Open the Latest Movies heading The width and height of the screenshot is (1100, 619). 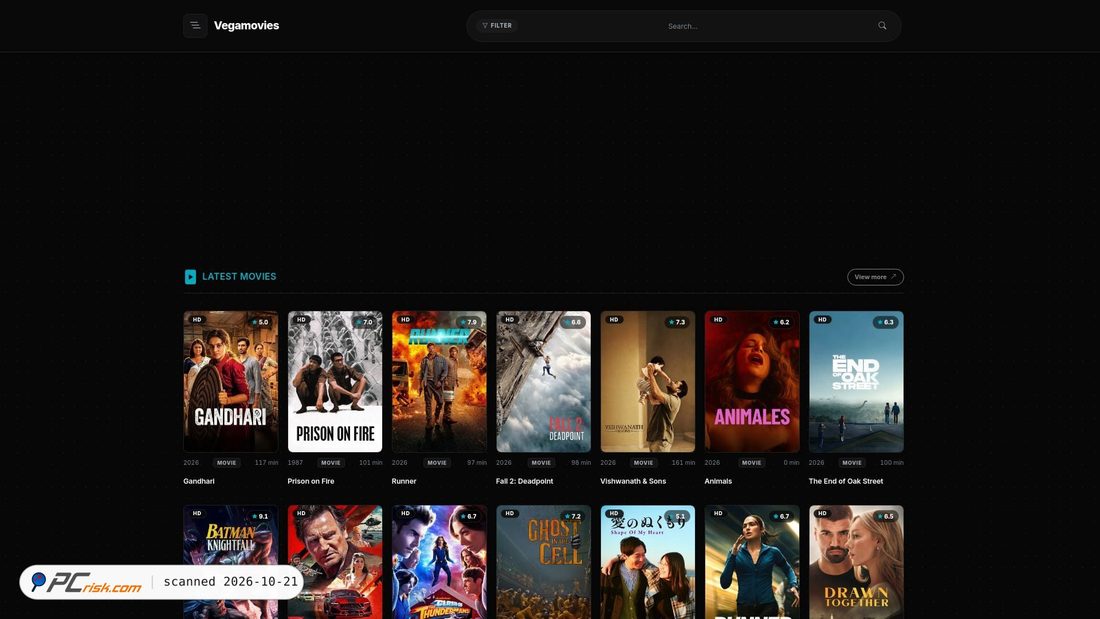pos(239,277)
